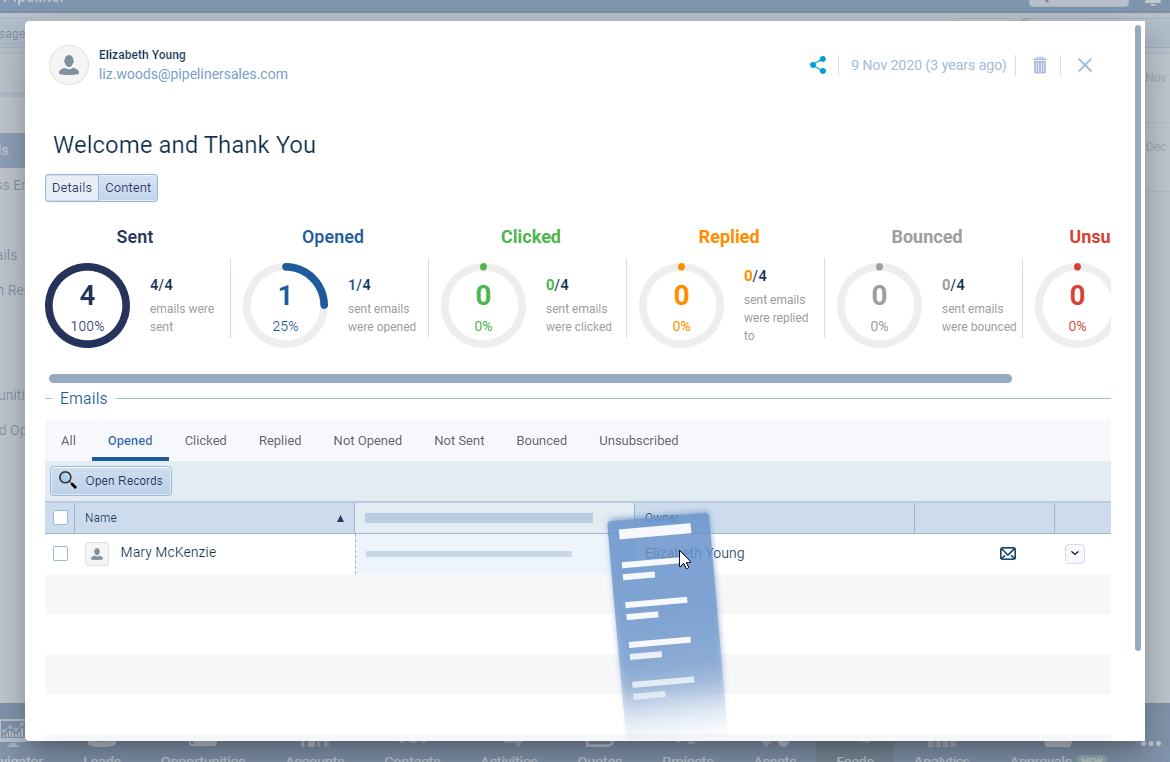Close the email details dialog
Viewport: 1170px width, 762px height.
1085,65
